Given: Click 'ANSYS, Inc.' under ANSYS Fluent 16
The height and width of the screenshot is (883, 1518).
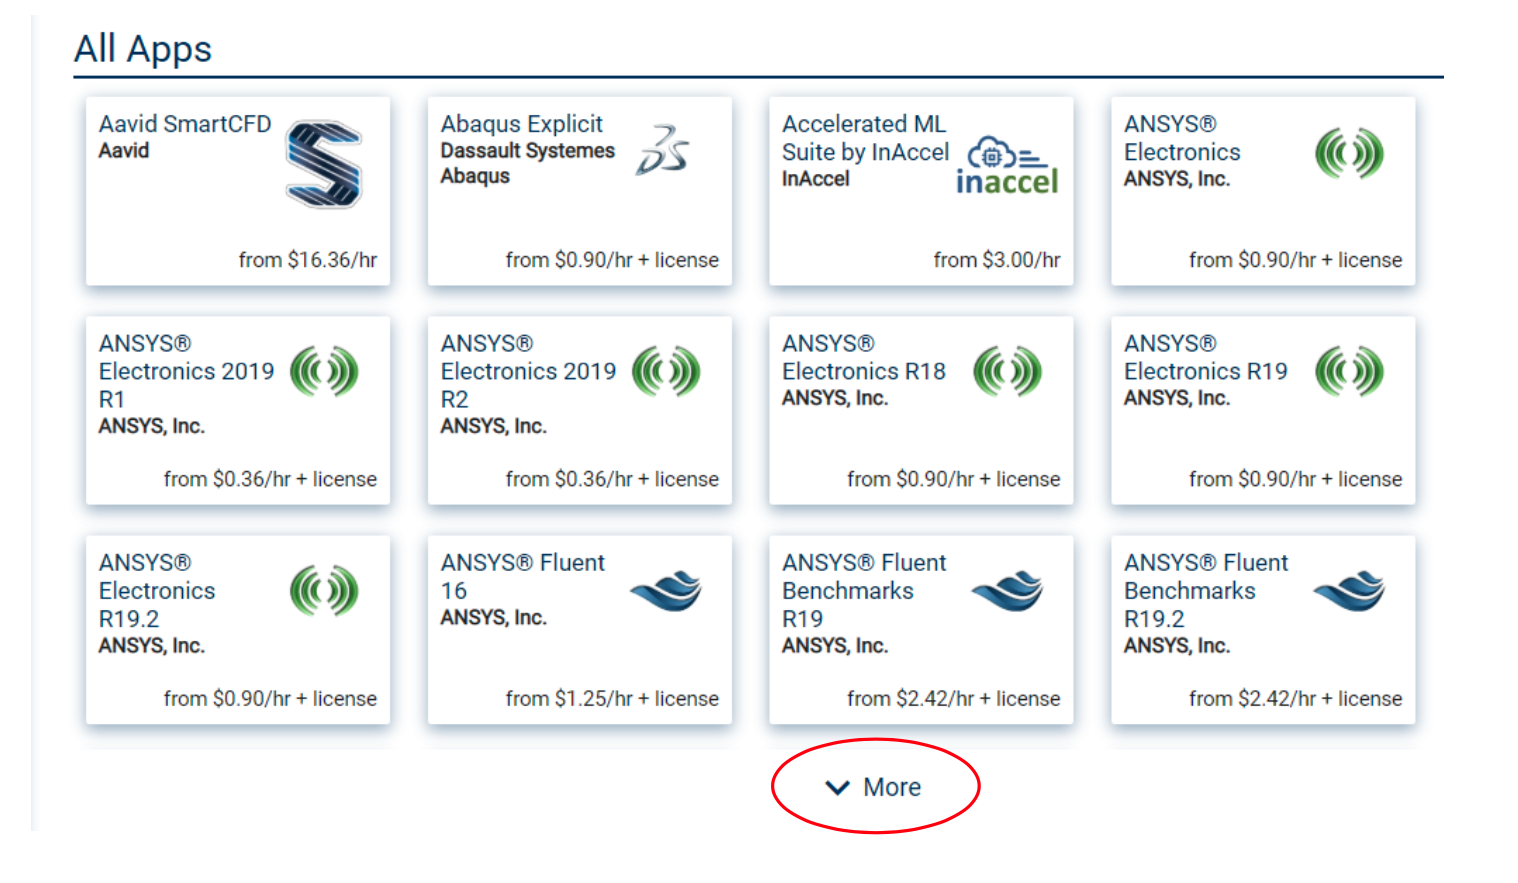Looking at the screenshot, I should click(494, 618).
